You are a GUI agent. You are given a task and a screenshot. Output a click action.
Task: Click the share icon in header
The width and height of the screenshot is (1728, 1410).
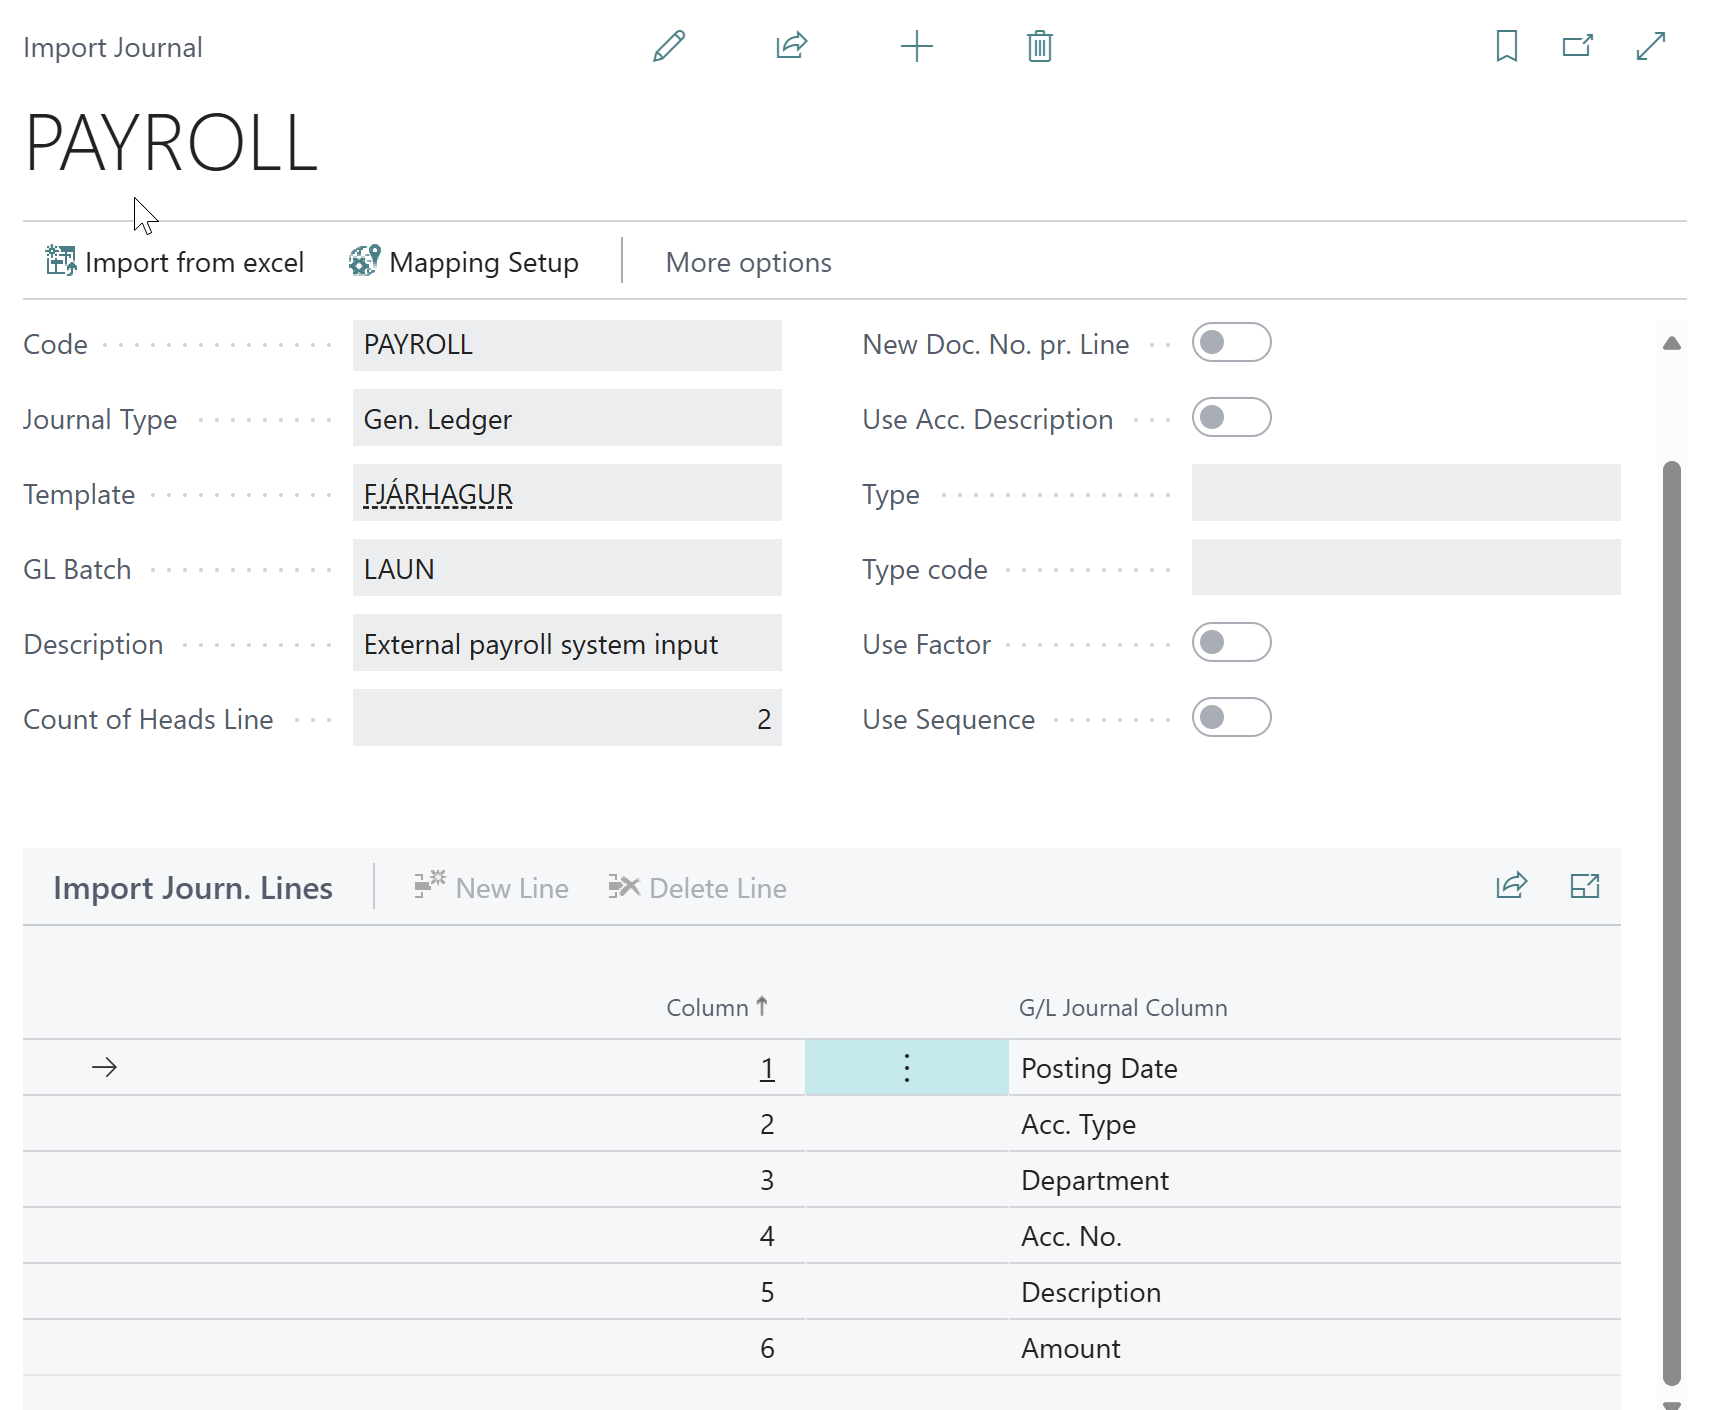(791, 46)
